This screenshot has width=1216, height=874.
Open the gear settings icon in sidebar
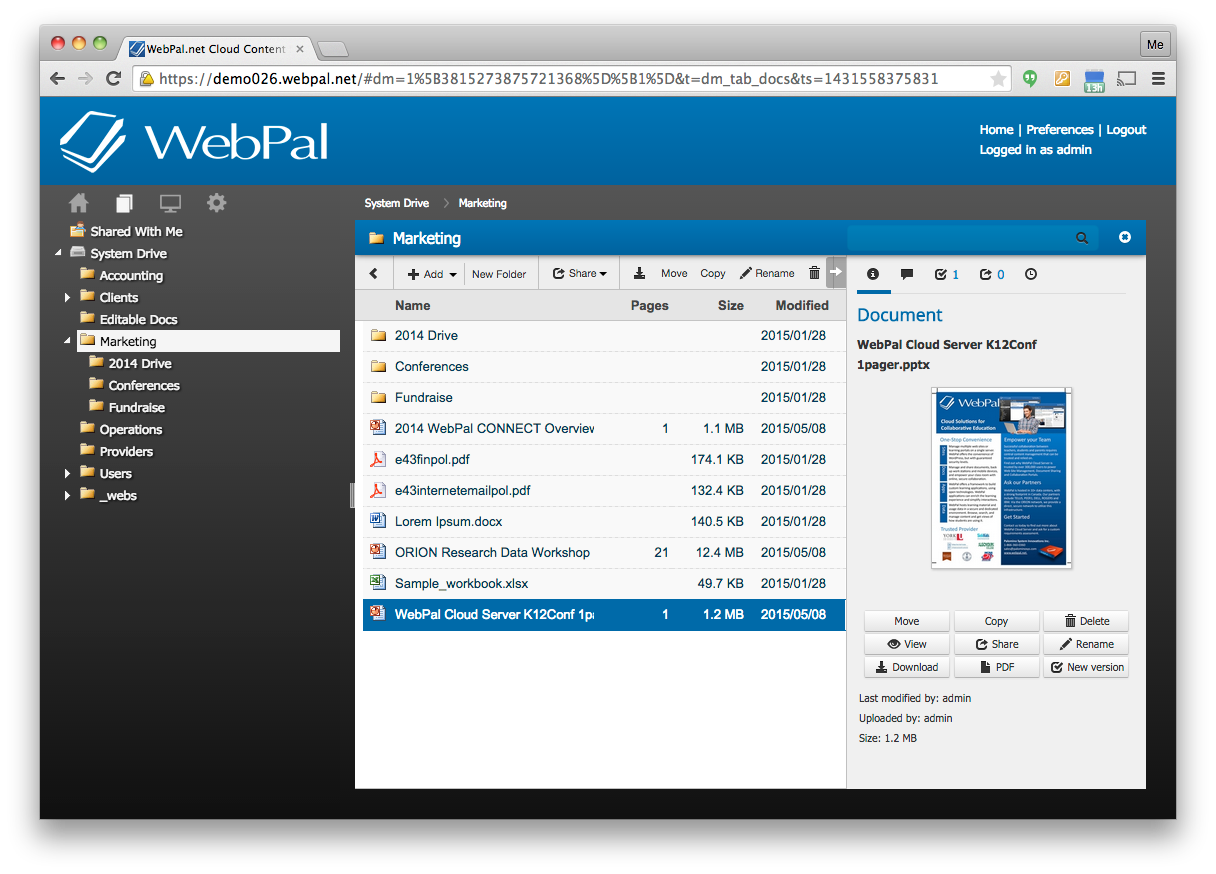coord(216,203)
